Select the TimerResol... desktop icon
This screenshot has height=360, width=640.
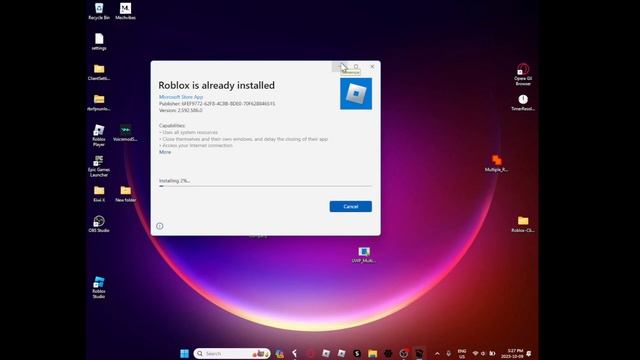[x=523, y=102]
